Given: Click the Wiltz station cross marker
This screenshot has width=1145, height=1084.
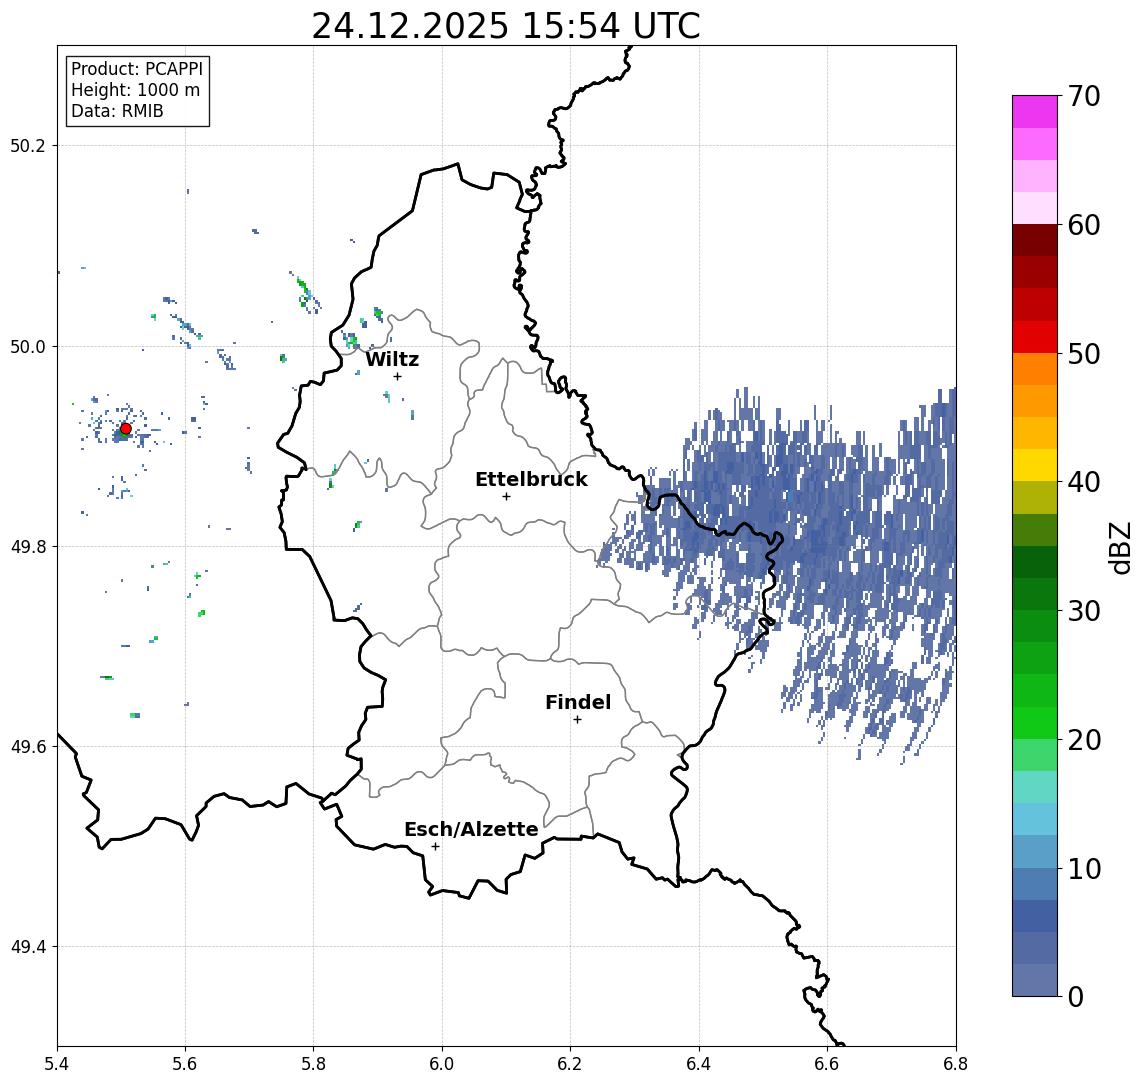Looking at the screenshot, I should 397,376.
